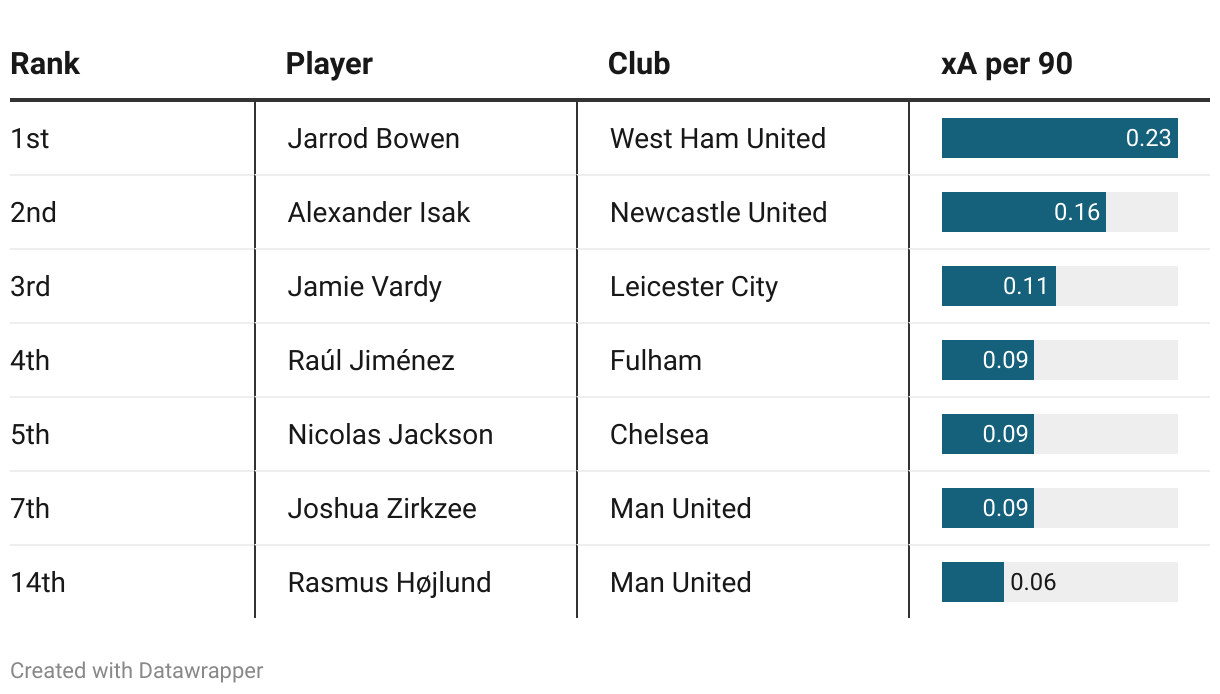The image size is (1220, 694).
Task: Click the xA per 90 header
Action: [1006, 64]
